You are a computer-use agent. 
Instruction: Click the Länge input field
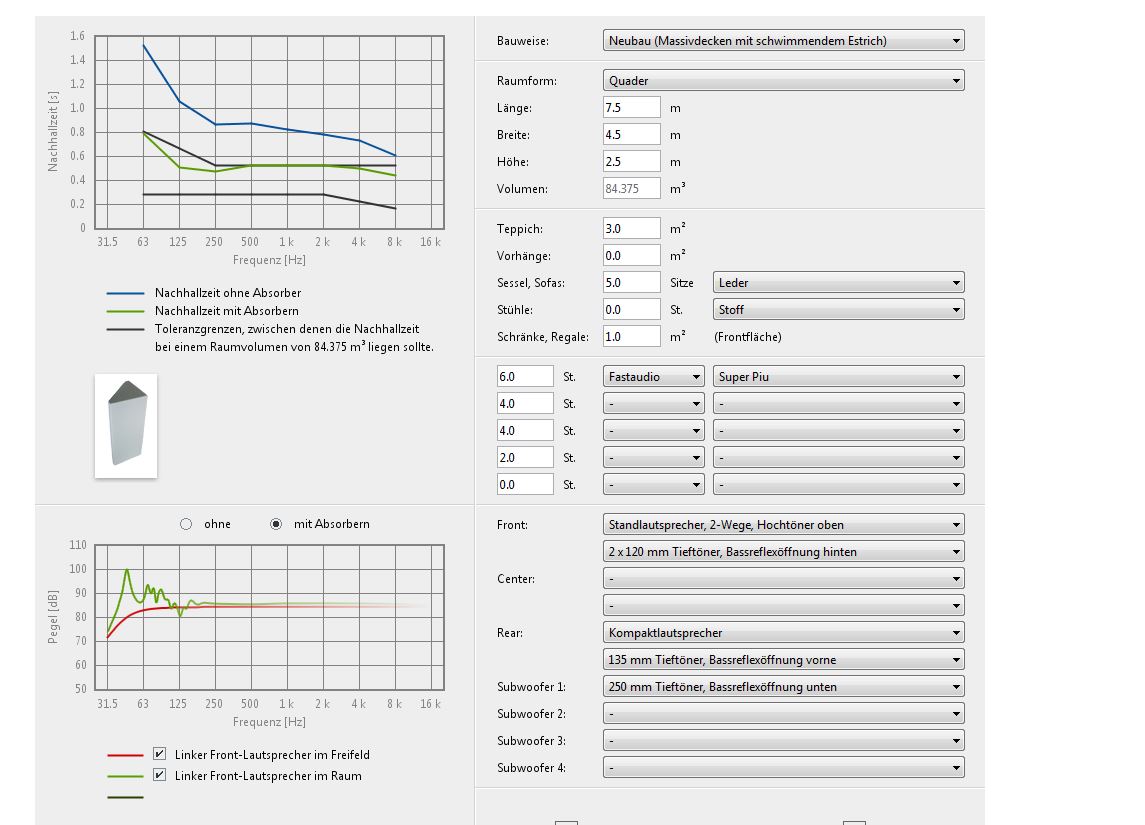pyautogui.click(x=631, y=108)
